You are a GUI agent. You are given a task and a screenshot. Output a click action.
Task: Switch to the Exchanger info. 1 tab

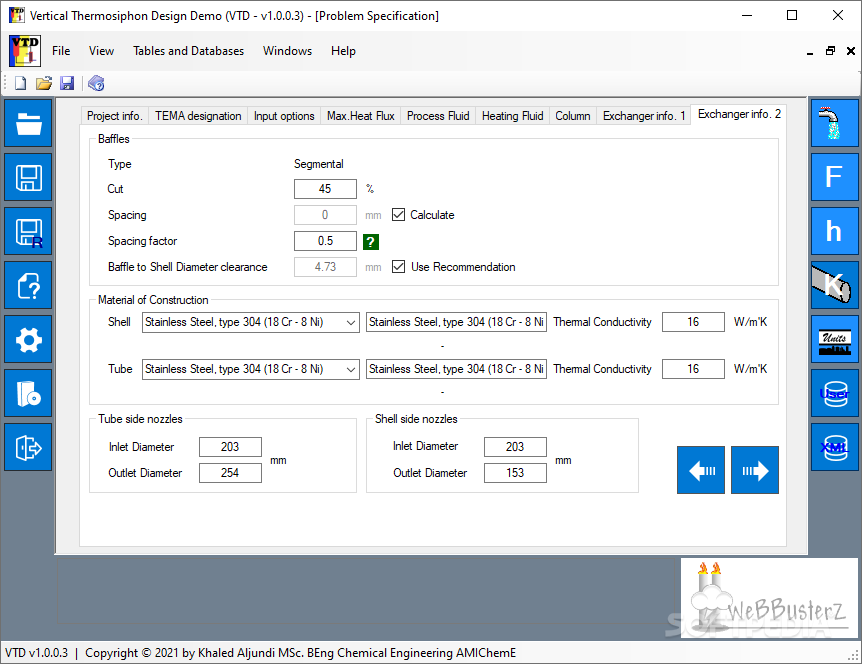(x=644, y=116)
